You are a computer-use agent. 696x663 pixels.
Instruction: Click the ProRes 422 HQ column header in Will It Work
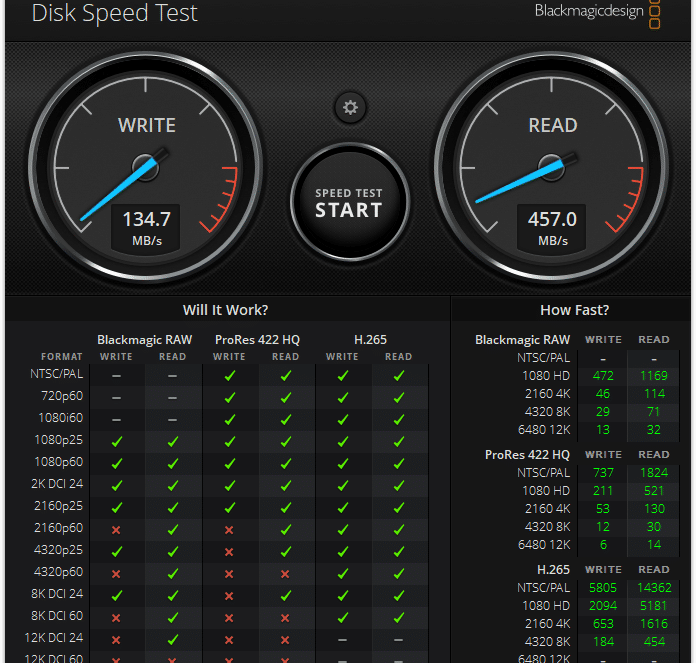(257, 340)
